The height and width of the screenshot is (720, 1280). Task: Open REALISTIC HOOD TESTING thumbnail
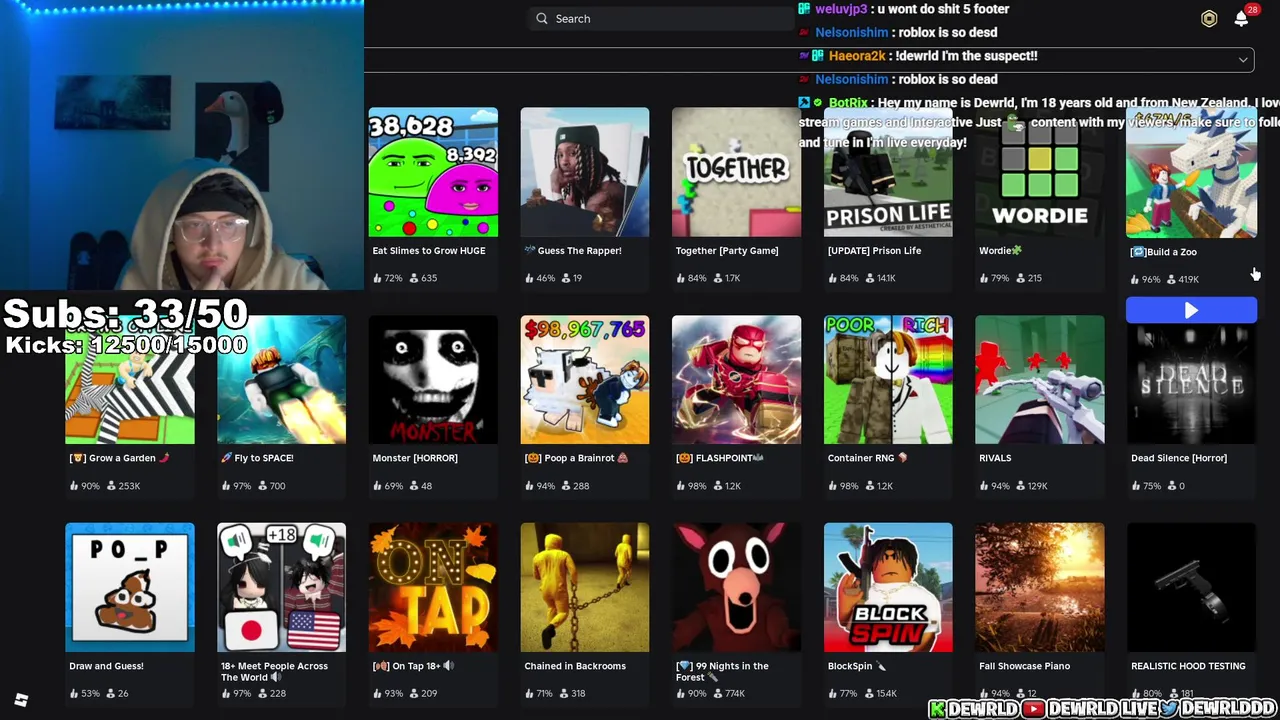pos(1191,587)
